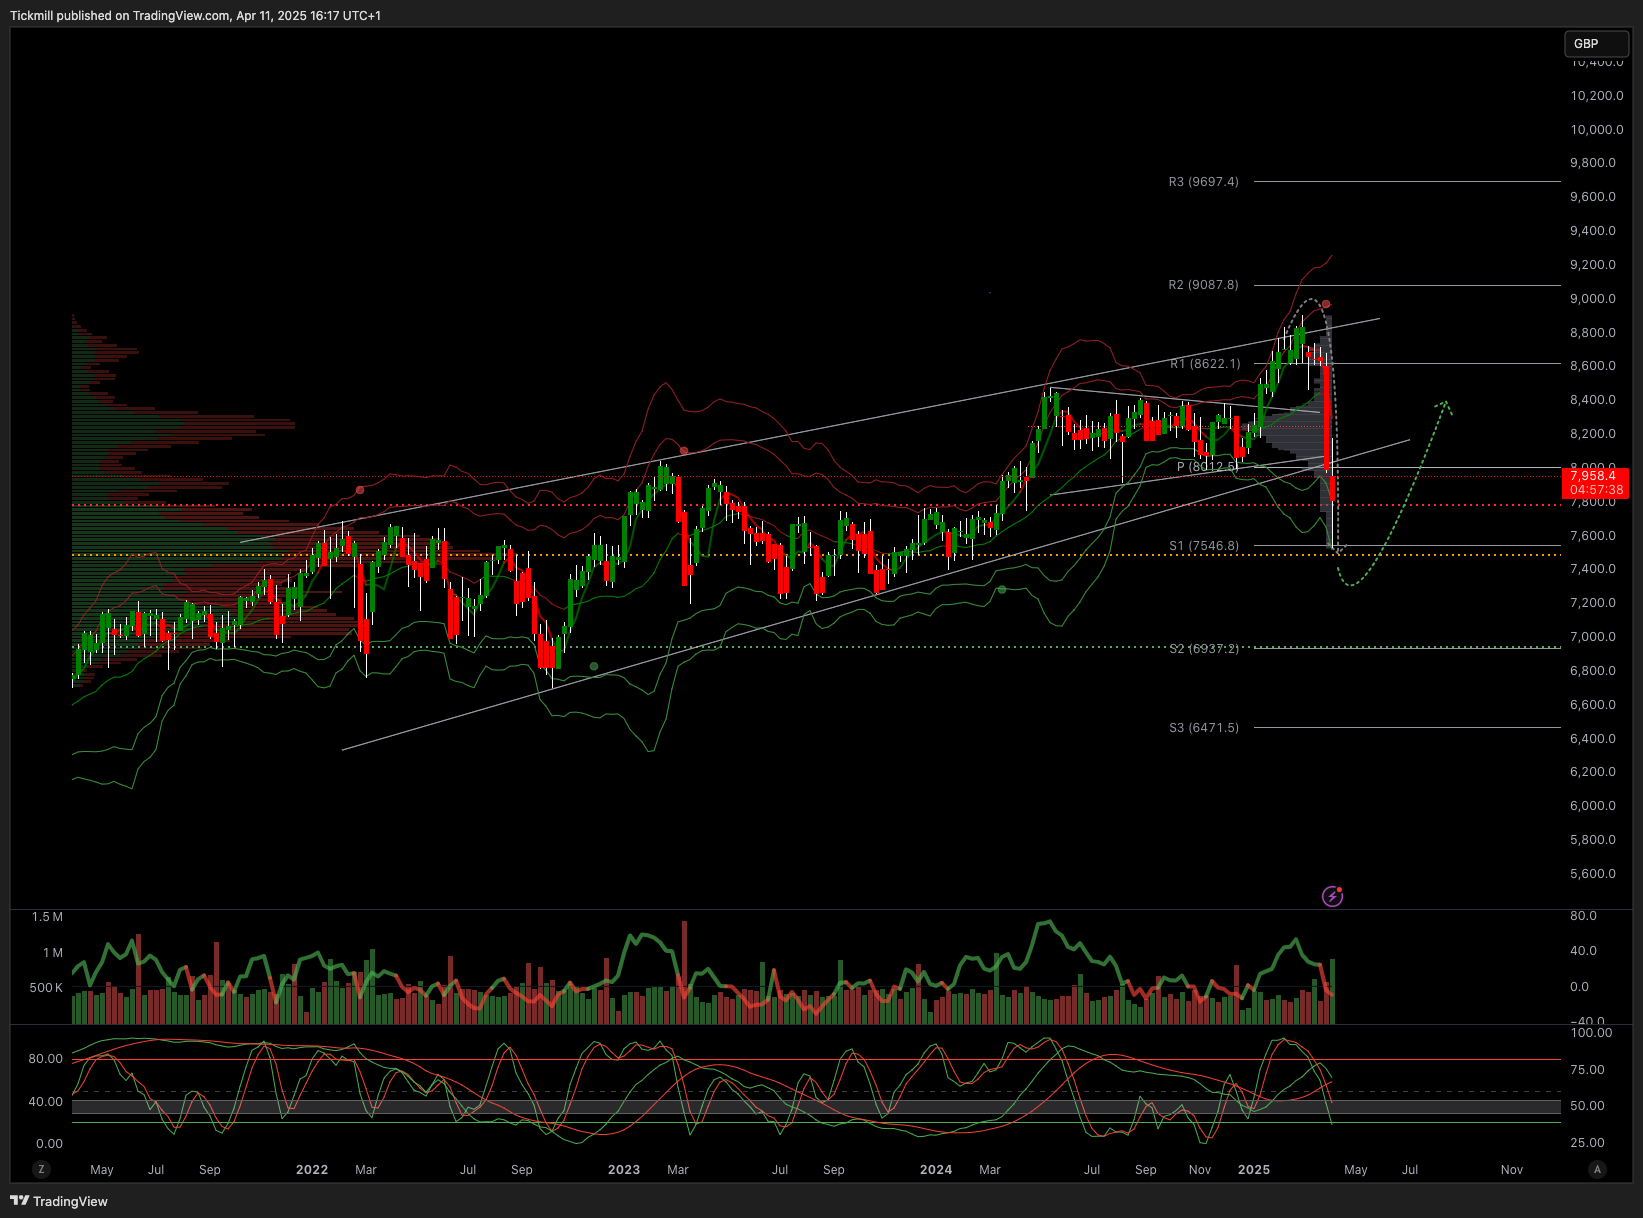Click the 5,800.0 price axis value
The width and height of the screenshot is (1643, 1218).
(x=1593, y=840)
